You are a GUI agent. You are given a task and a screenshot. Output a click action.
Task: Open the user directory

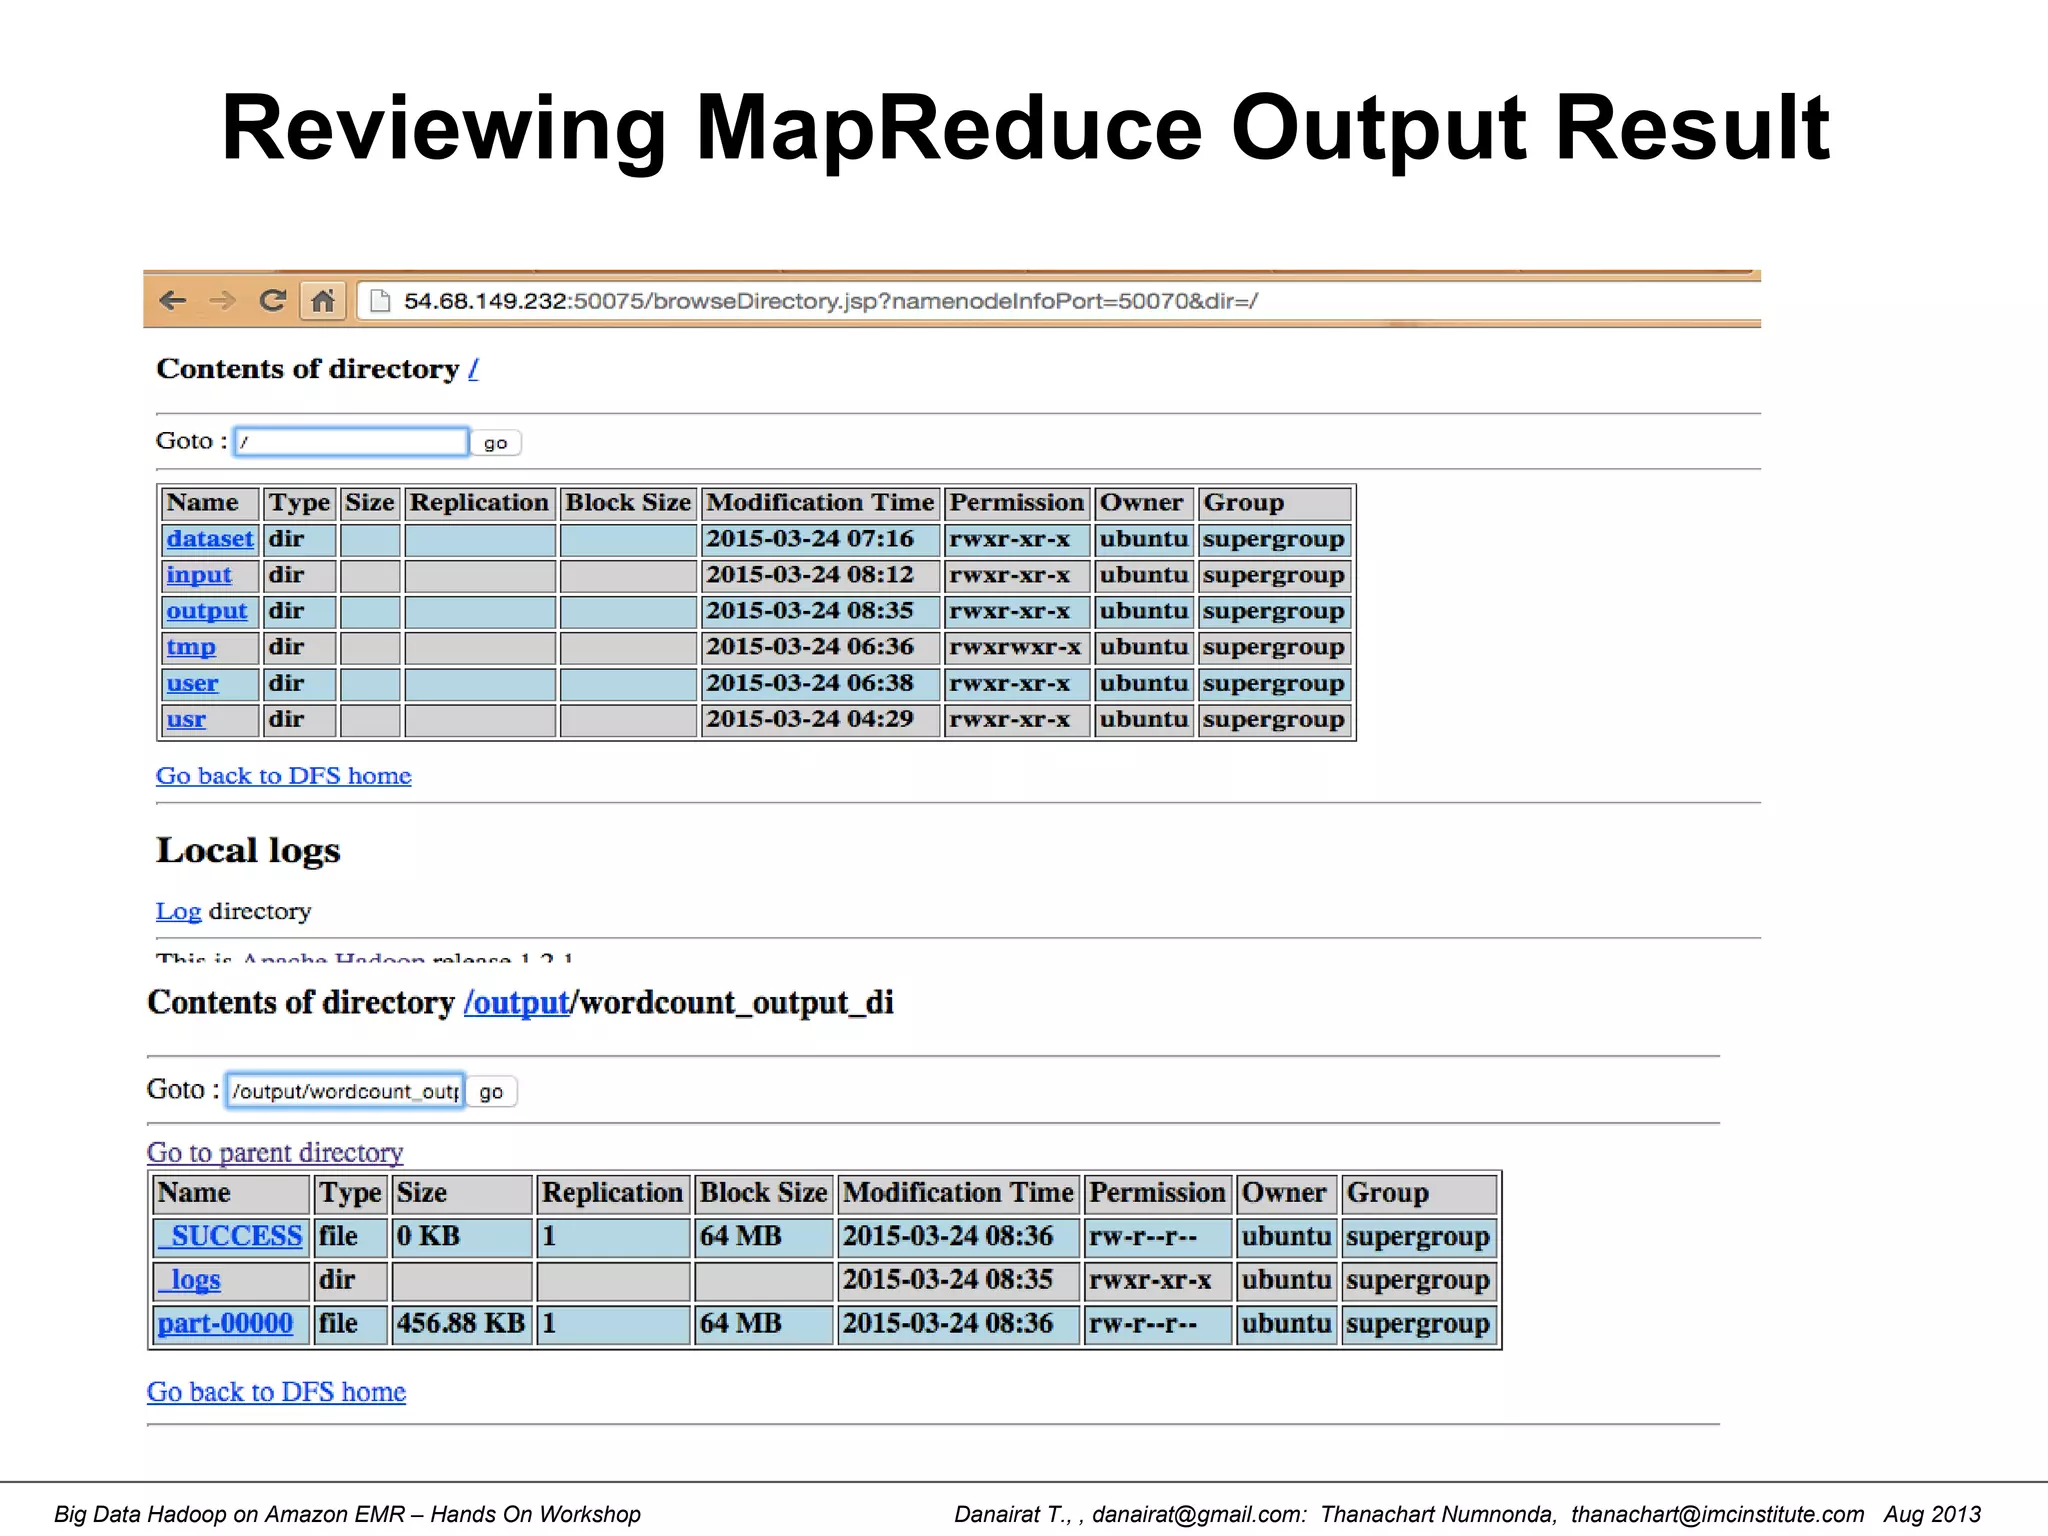click(192, 684)
